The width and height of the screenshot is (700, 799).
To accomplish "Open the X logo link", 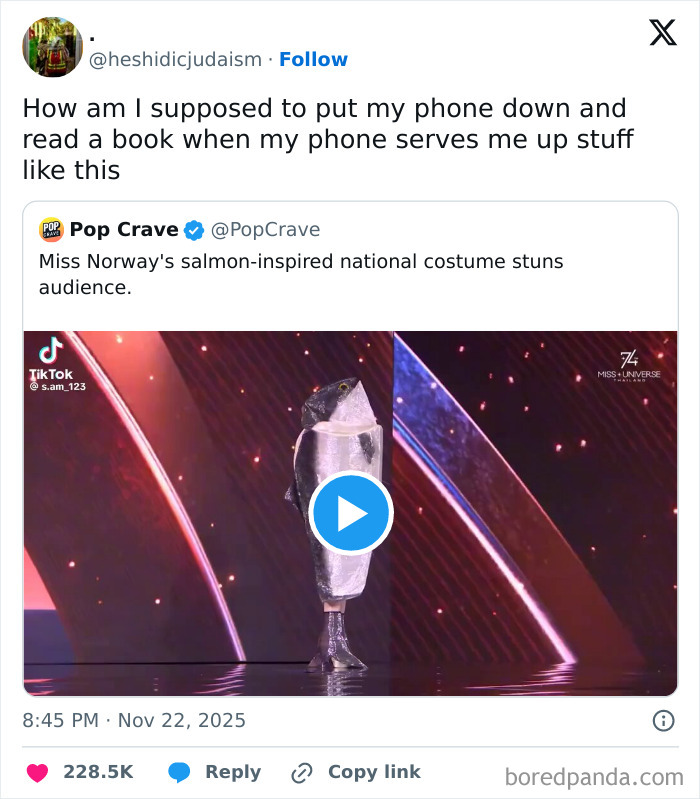I will click(662, 34).
